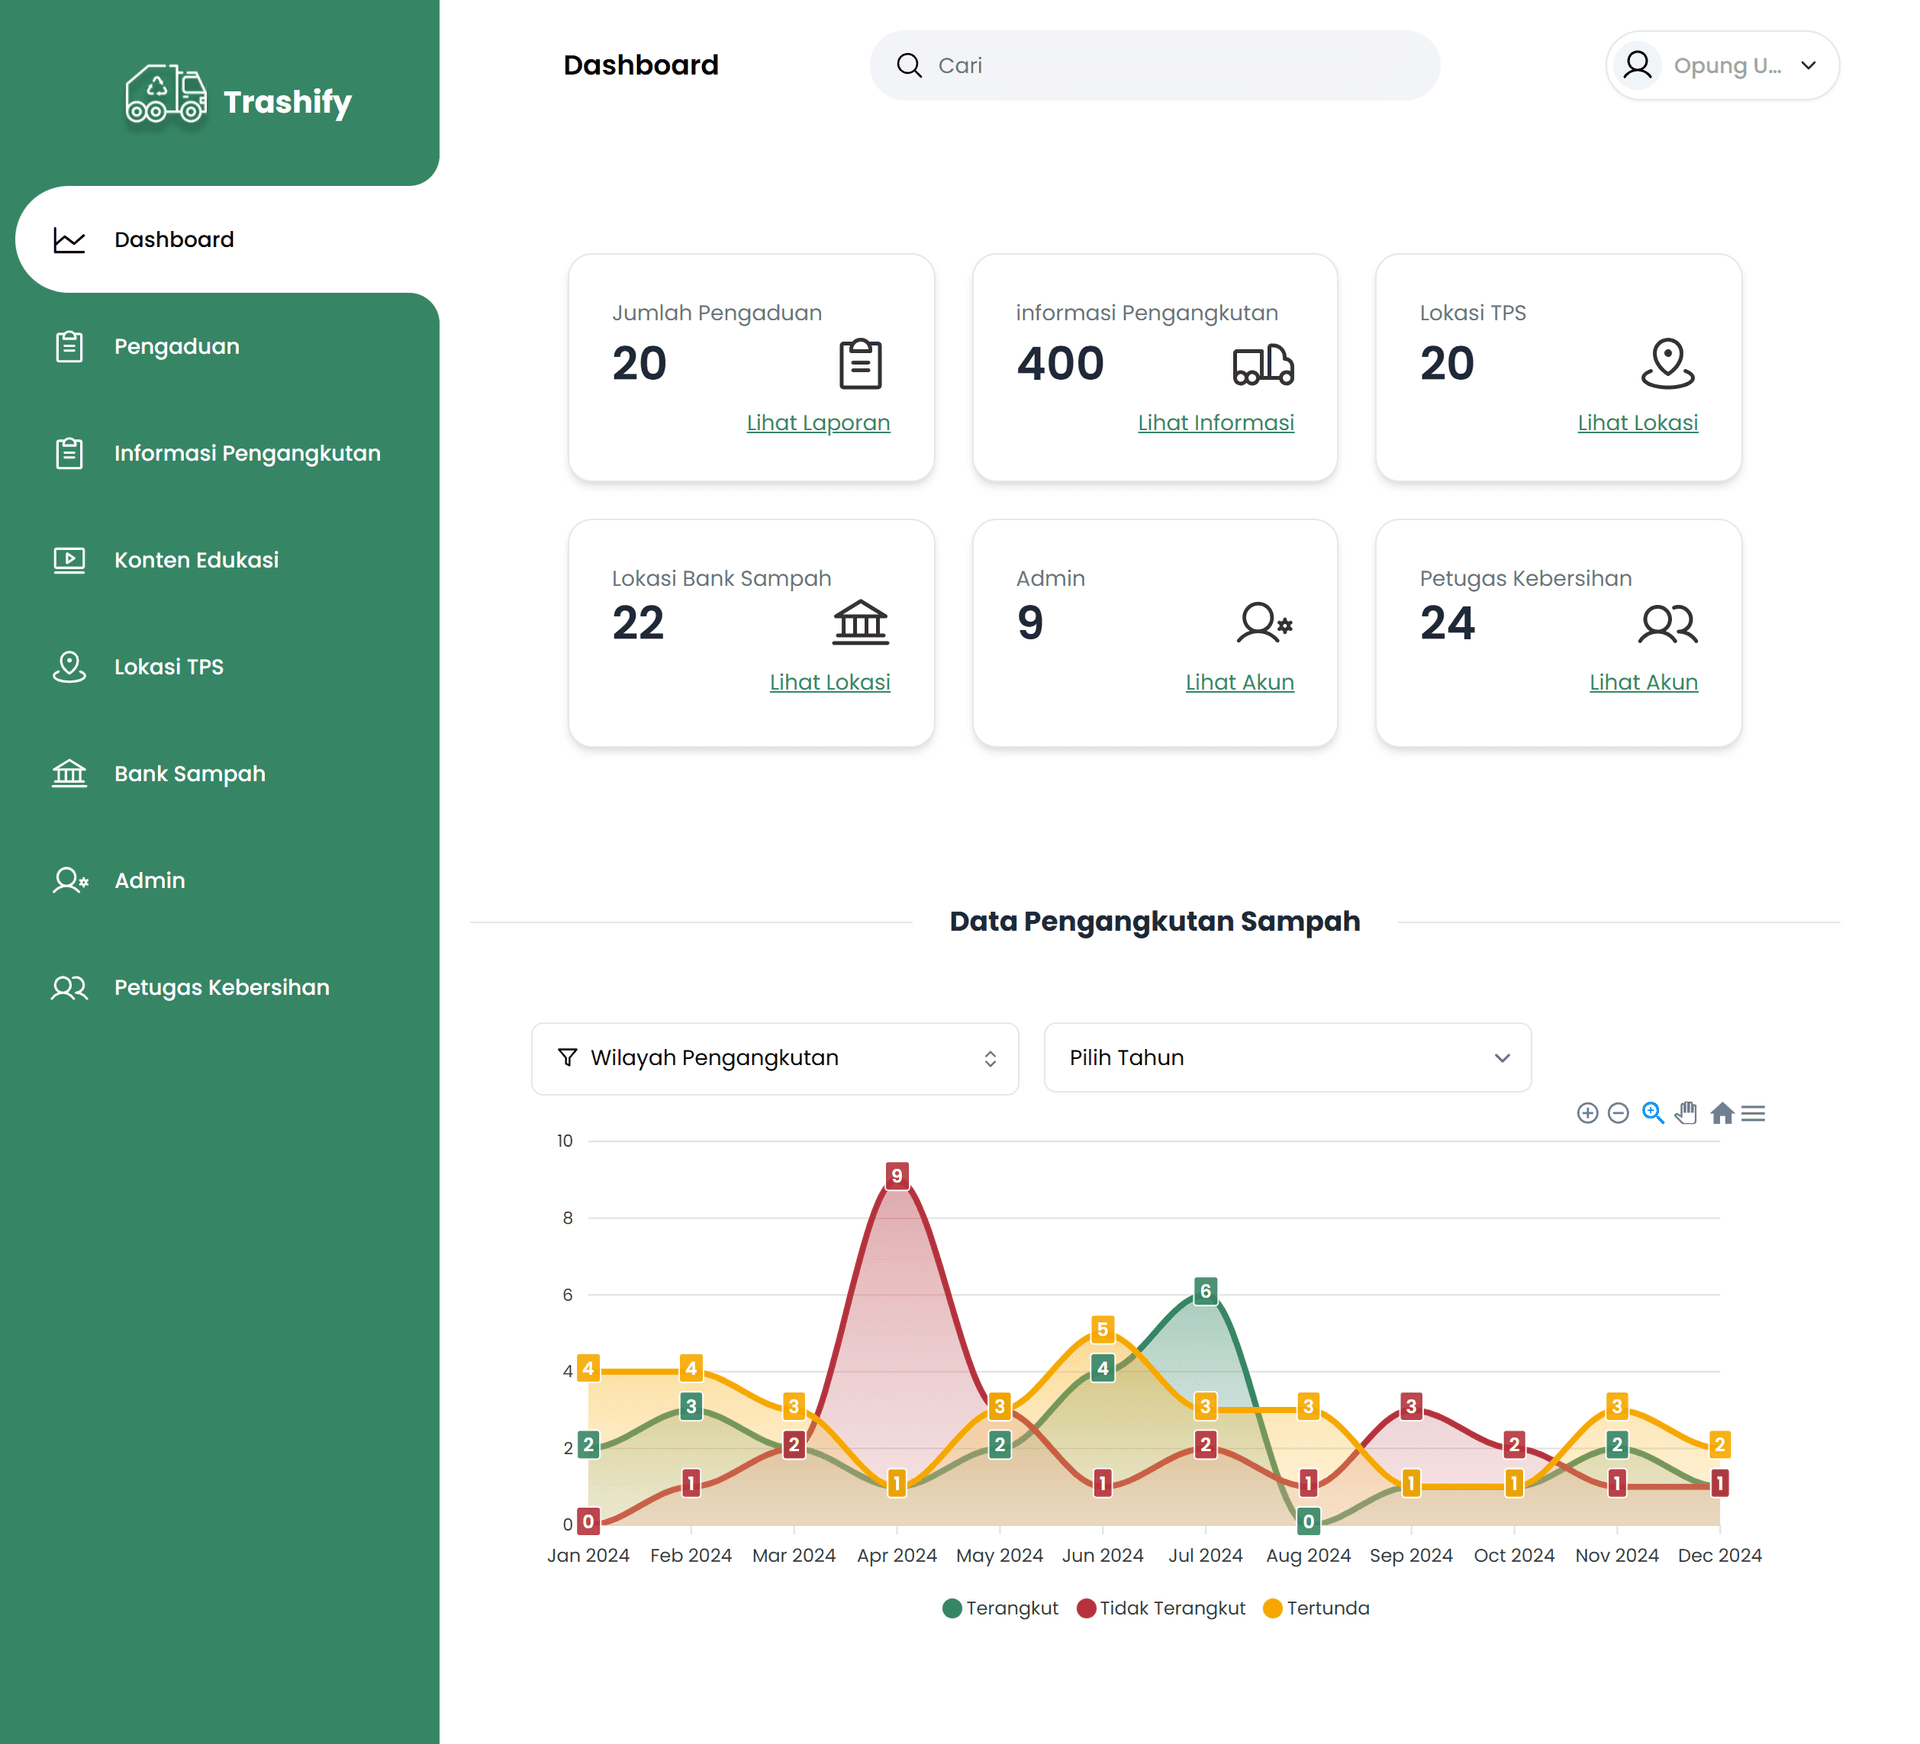Viewport: 1920px width, 1744px height.
Task: Click the green 6 data marker at Jul 2024
Action: (x=1206, y=1291)
